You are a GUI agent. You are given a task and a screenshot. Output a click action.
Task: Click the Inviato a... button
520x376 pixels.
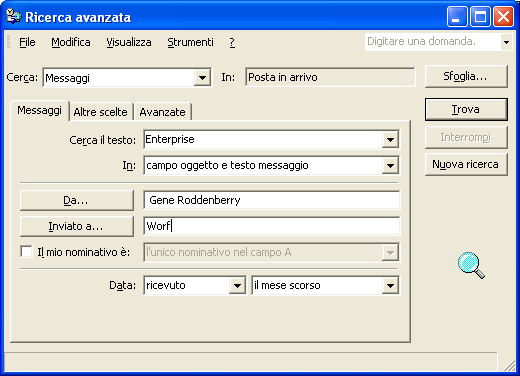click(x=77, y=226)
